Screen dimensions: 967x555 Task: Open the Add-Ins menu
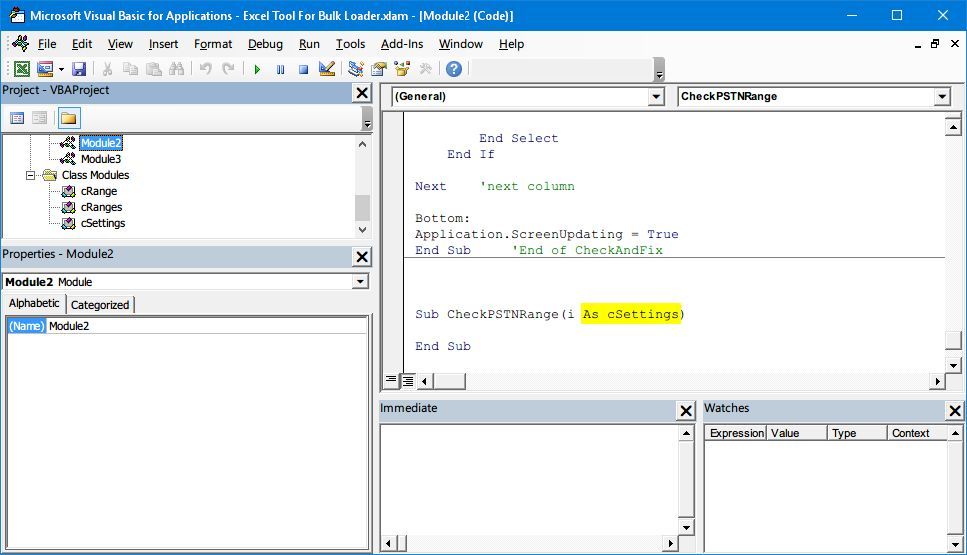pos(401,44)
